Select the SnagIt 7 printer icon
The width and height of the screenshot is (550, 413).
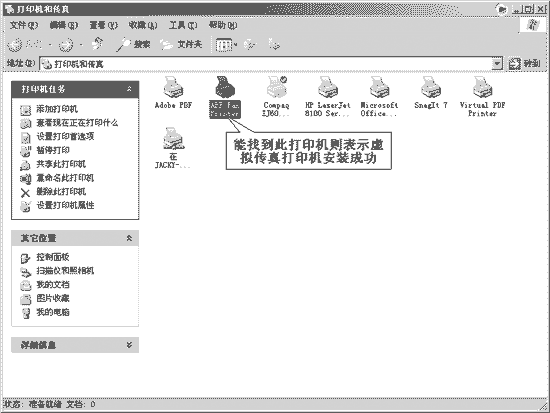pyautogui.click(x=431, y=87)
